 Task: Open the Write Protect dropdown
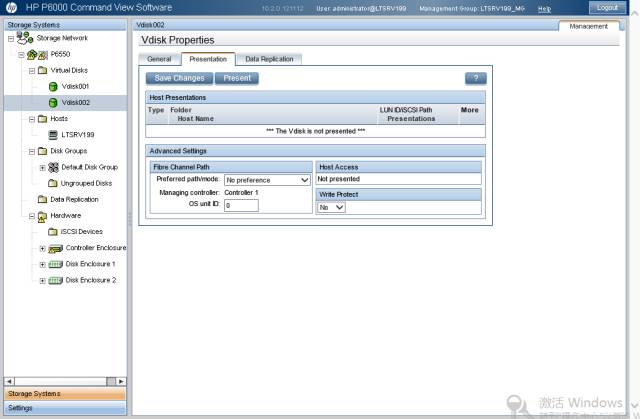pyautogui.click(x=331, y=207)
